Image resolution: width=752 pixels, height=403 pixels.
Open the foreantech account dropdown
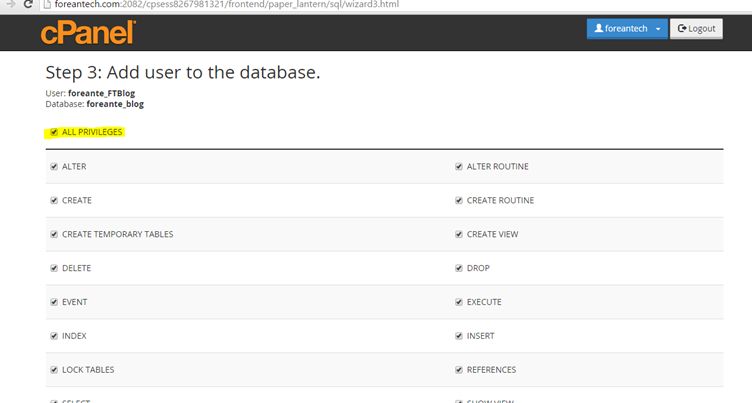[x=658, y=29]
